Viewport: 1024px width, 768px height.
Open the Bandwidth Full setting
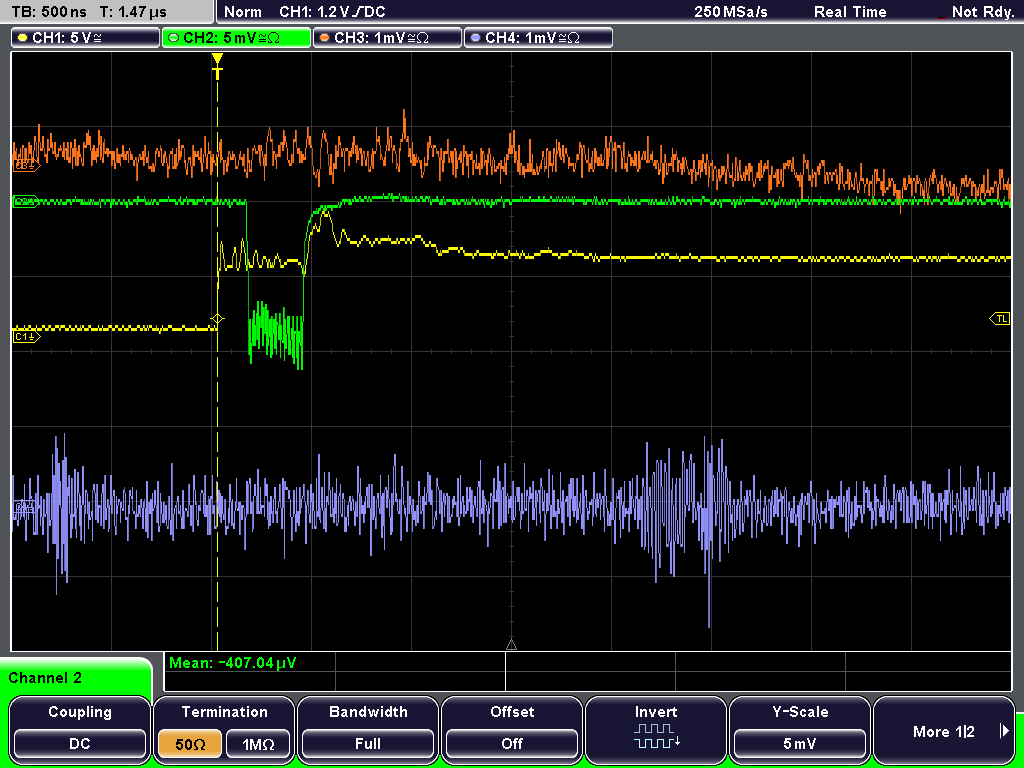tap(368, 743)
